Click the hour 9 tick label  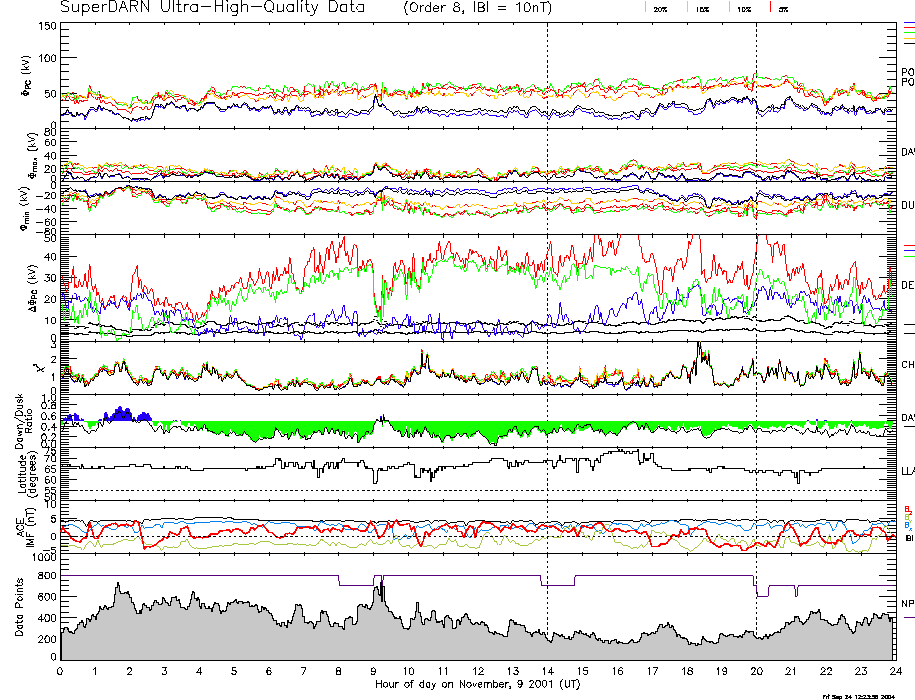coord(373,671)
